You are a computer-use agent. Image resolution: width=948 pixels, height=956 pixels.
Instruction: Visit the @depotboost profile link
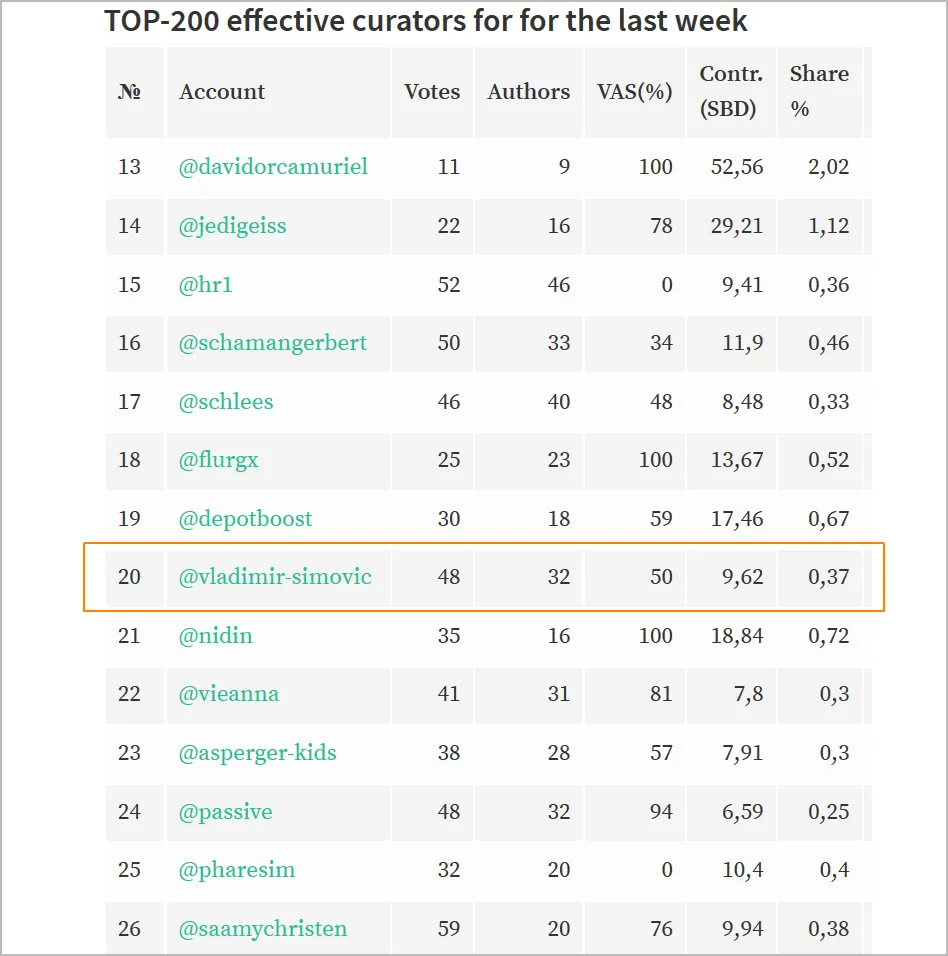(245, 519)
